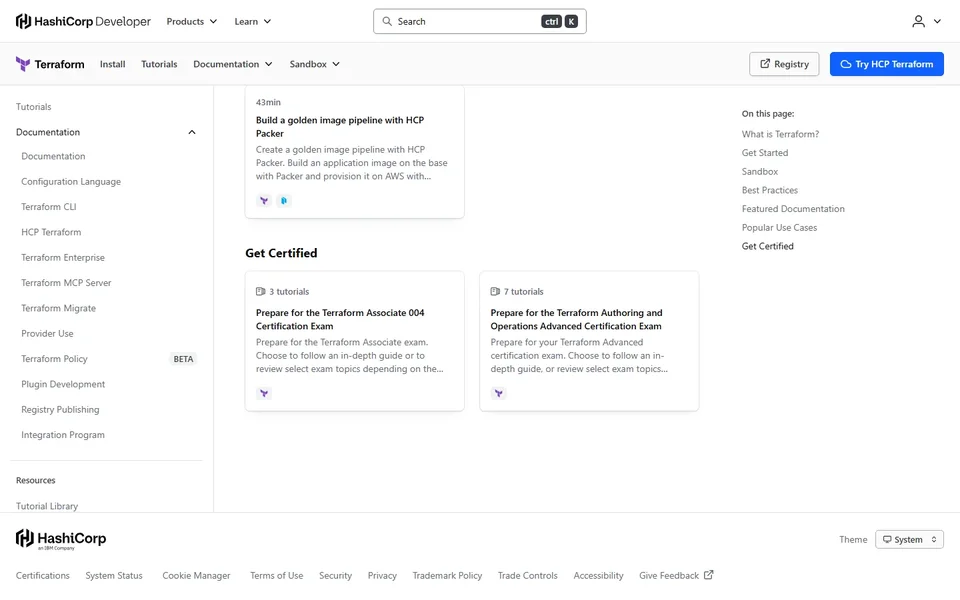Image resolution: width=960 pixels, height=600 pixels.
Task: Open Accessibility footer link
Action: tap(599, 576)
